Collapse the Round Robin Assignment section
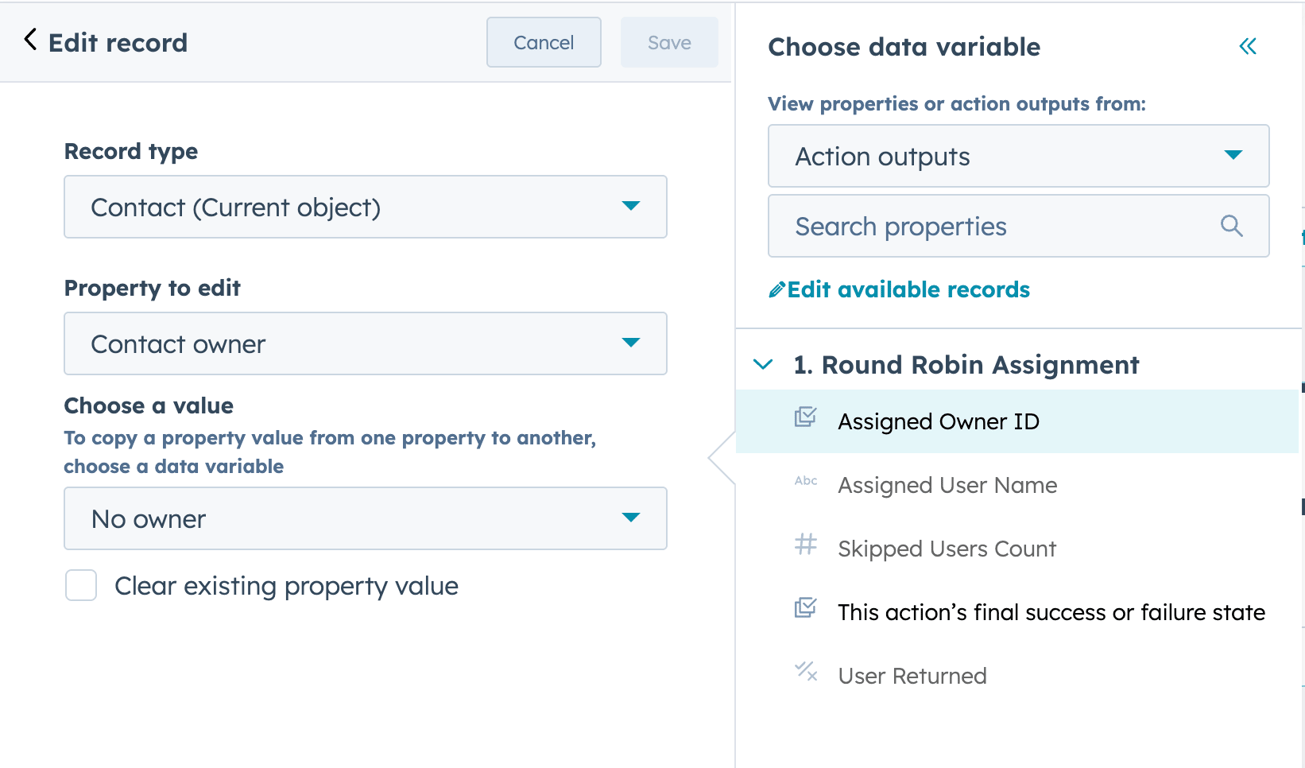Screen dimensions: 1305x768 (x=763, y=365)
